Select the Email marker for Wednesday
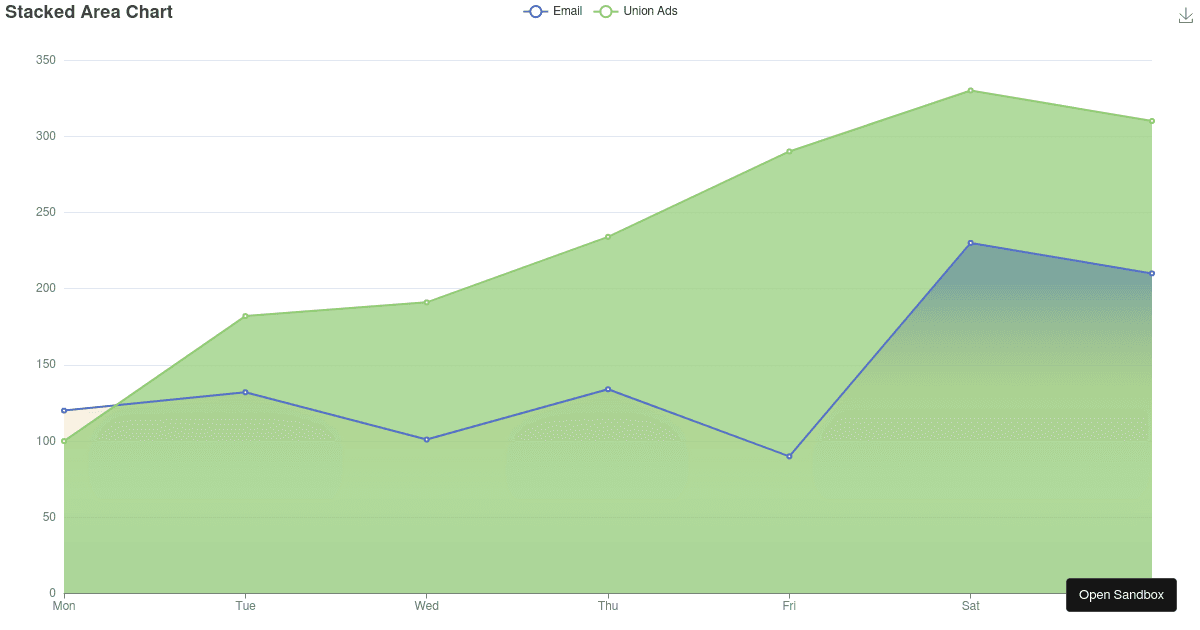 (x=427, y=439)
